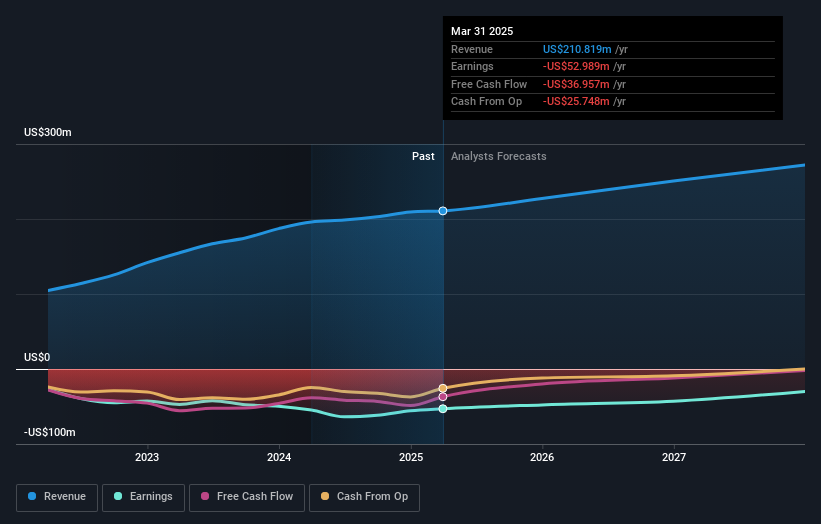
Task: Select the 2026 x-axis label
Action: [x=542, y=457]
